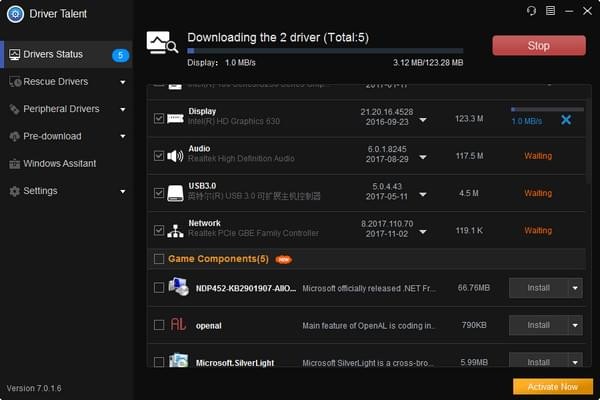Install Microsoft SilverLight component

[539, 362]
